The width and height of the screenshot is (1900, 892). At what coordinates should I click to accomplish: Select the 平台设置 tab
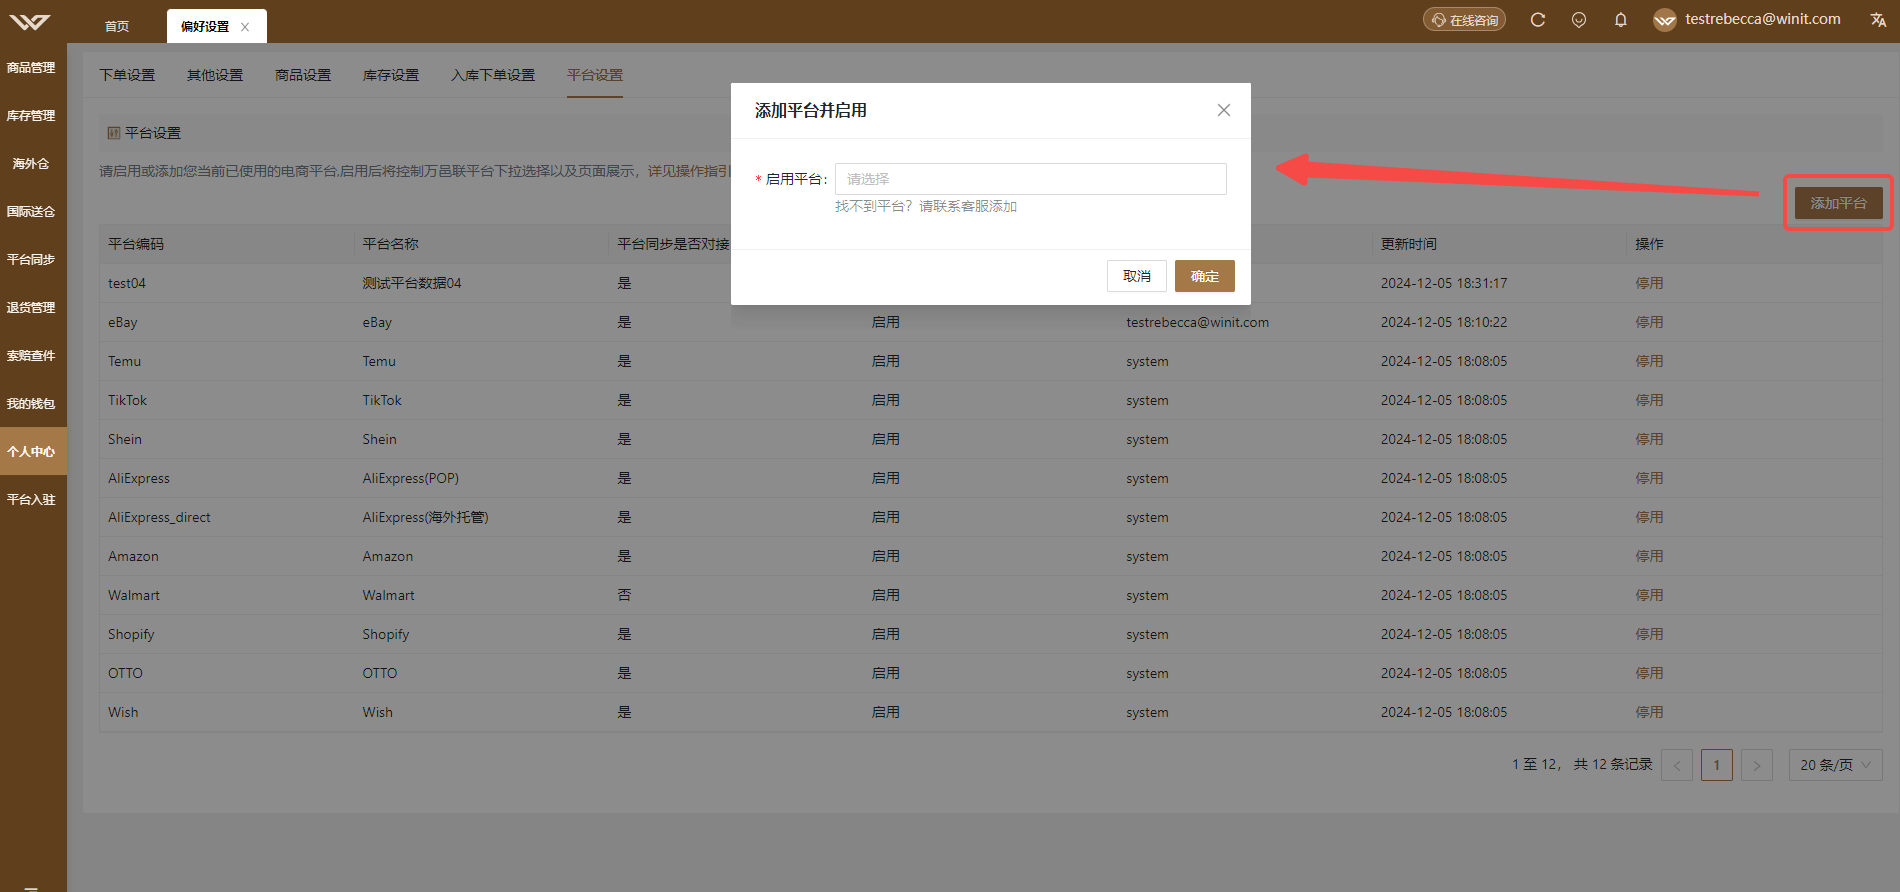(x=595, y=75)
